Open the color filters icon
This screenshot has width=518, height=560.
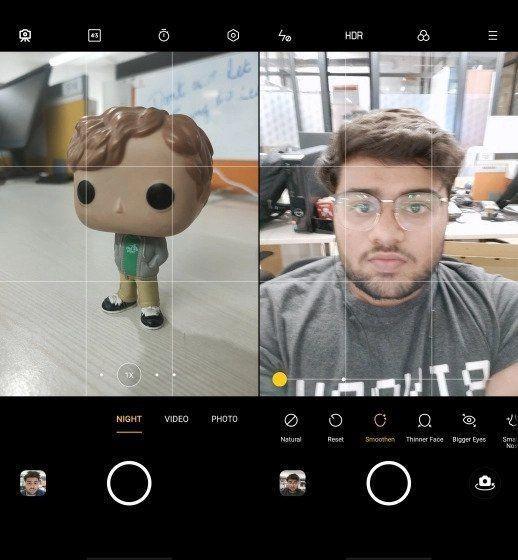pos(423,35)
